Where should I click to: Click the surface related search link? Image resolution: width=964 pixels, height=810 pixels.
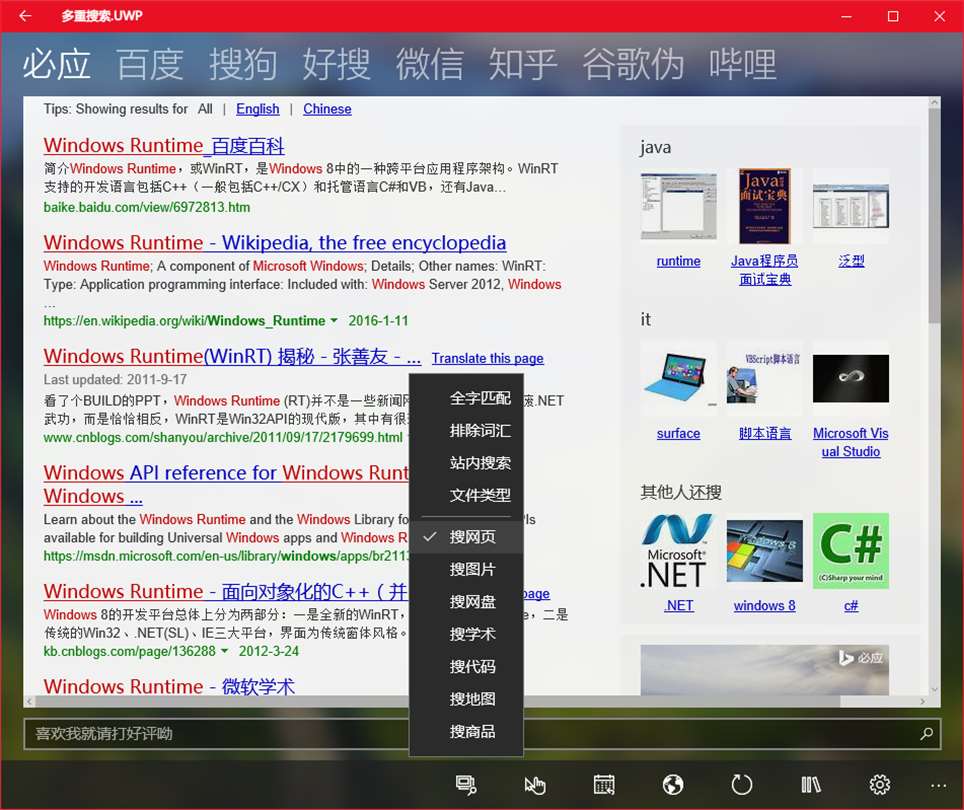[x=678, y=434]
